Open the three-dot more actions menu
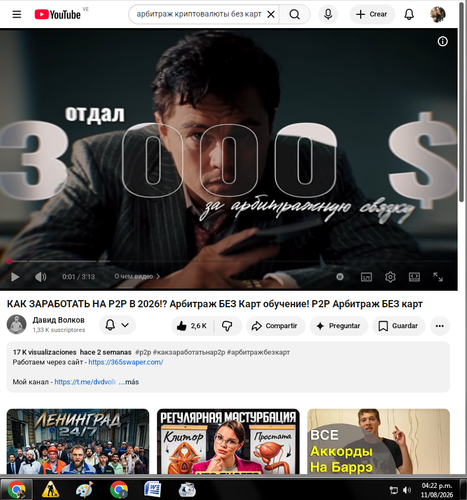 click(x=440, y=326)
